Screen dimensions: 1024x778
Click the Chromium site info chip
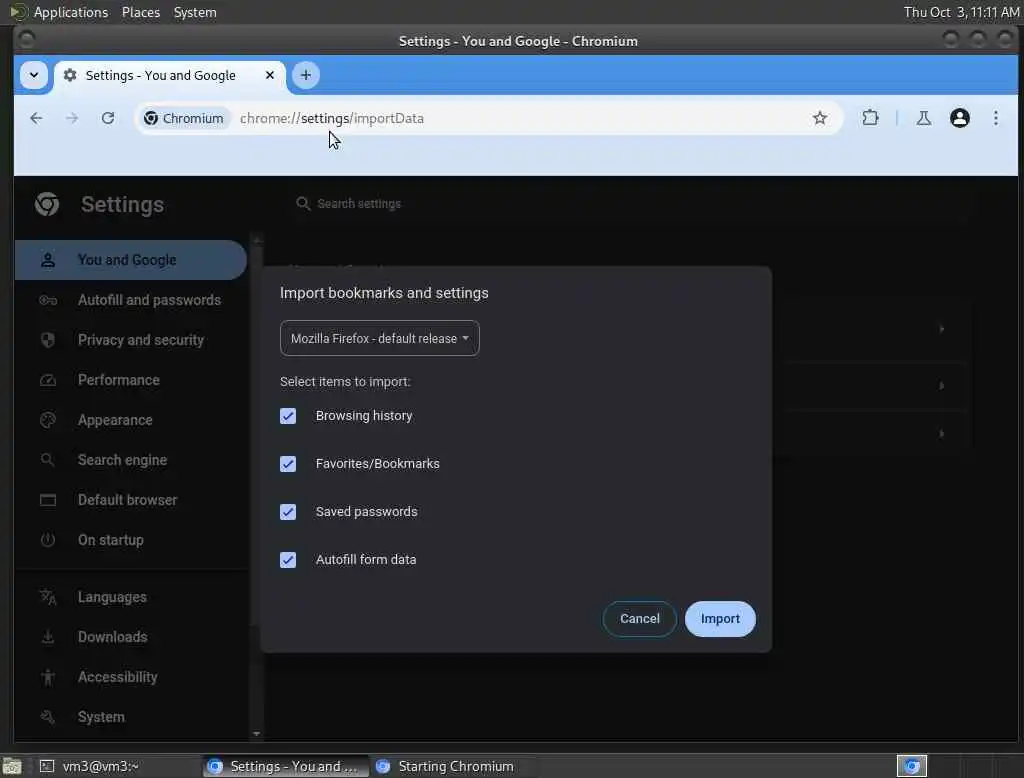pos(184,118)
